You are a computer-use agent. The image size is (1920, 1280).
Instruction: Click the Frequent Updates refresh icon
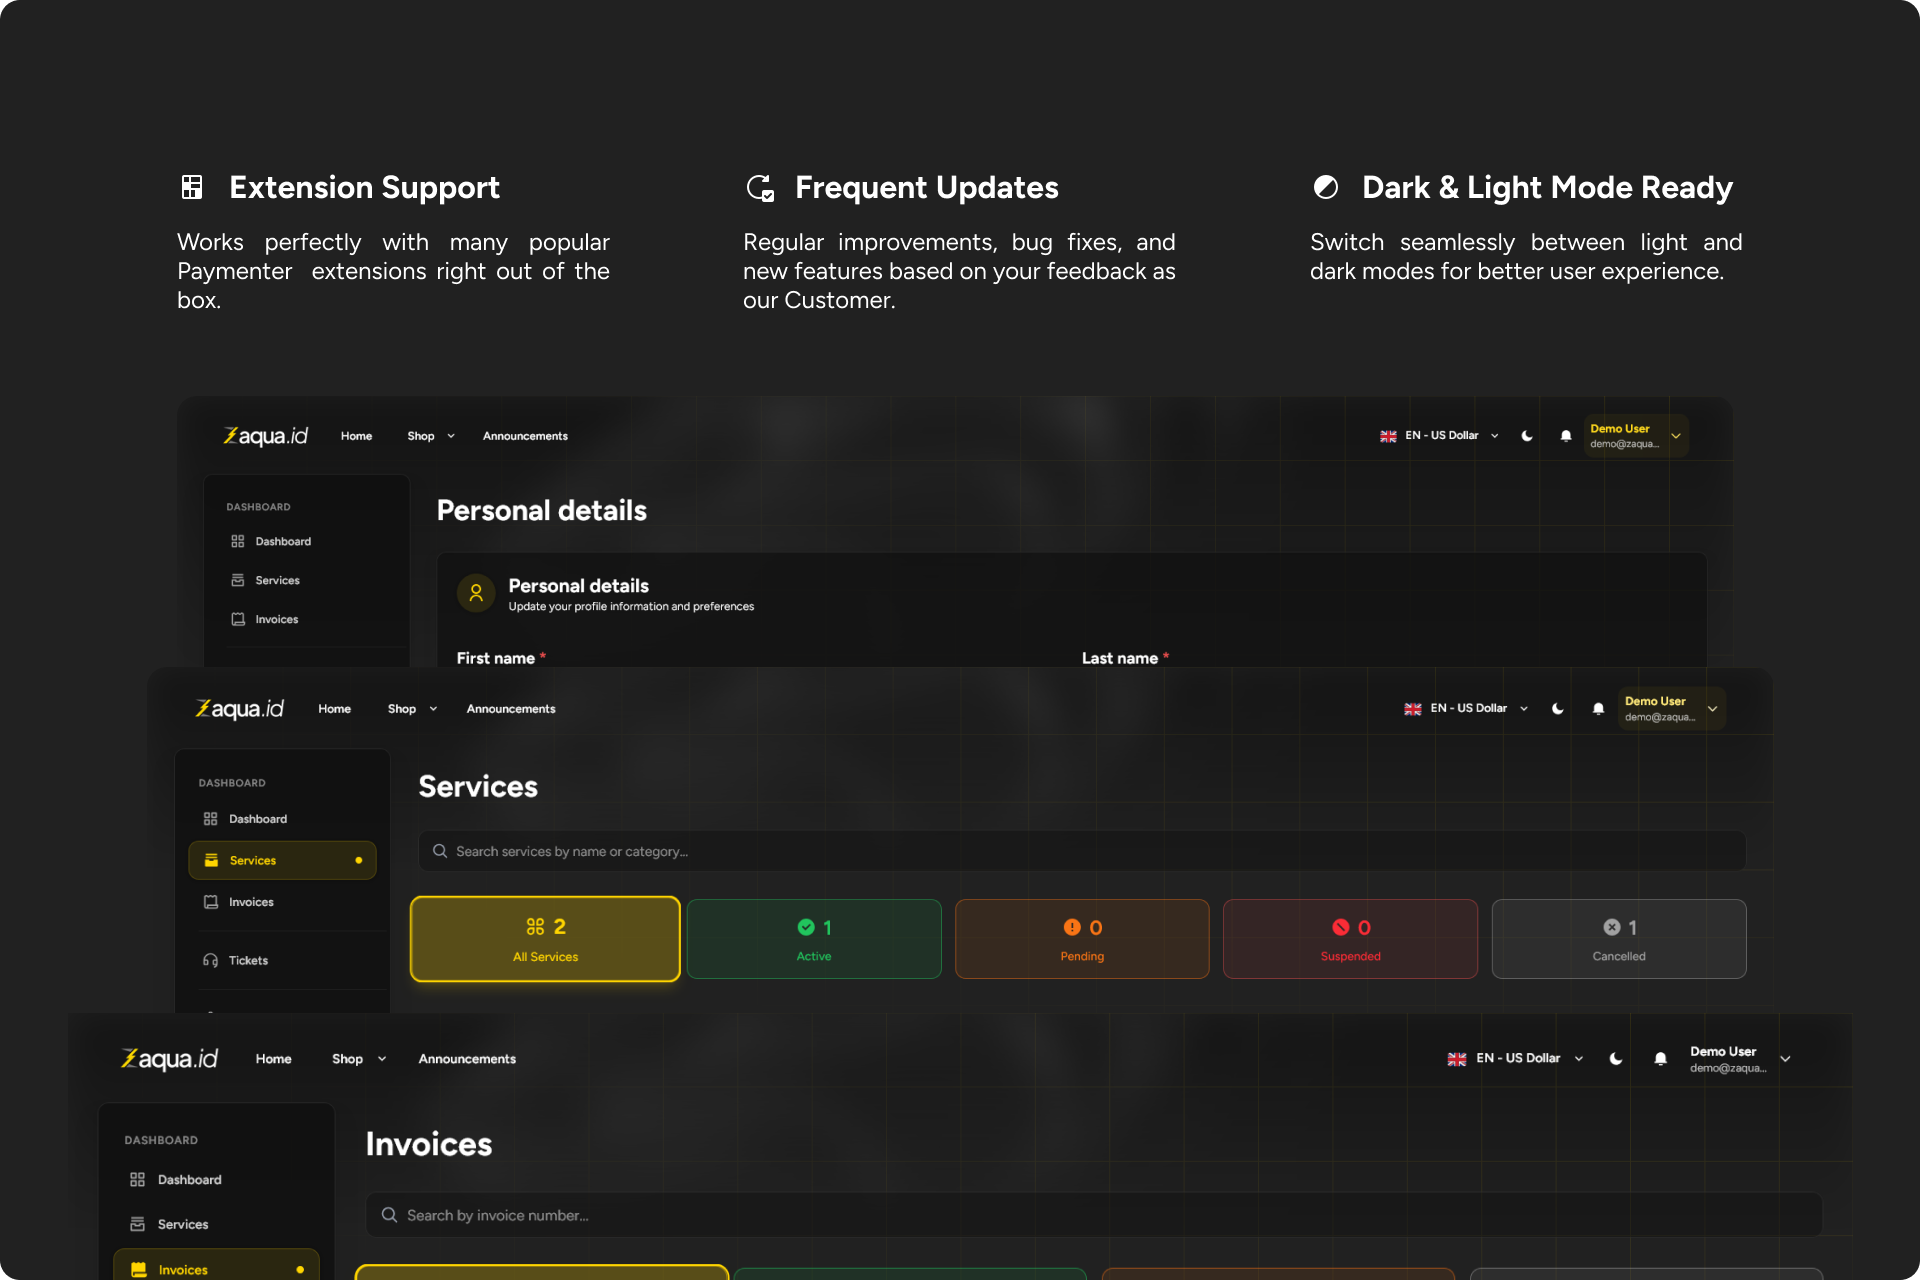pos(760,187)
